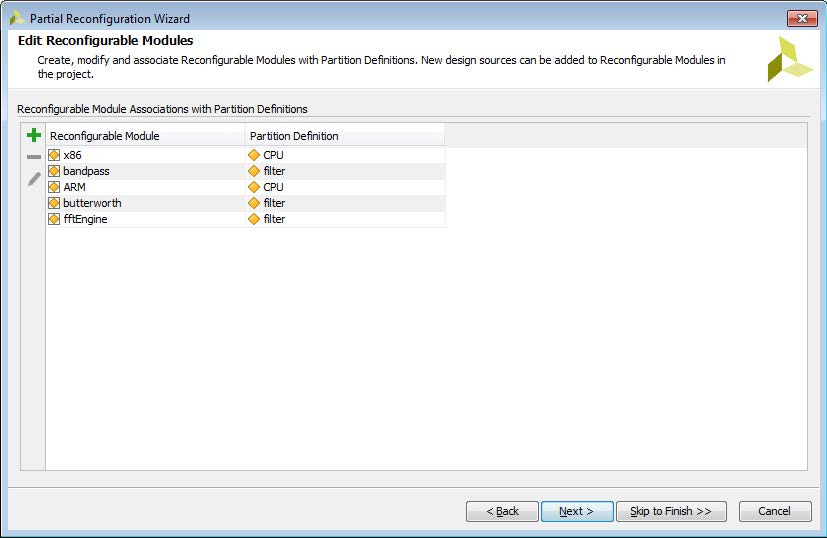Image resolution: width=827 pixels, height=538 pixels.
Task: Add a new reconfigurable module with plus icon
Action: tap(34, 135)
